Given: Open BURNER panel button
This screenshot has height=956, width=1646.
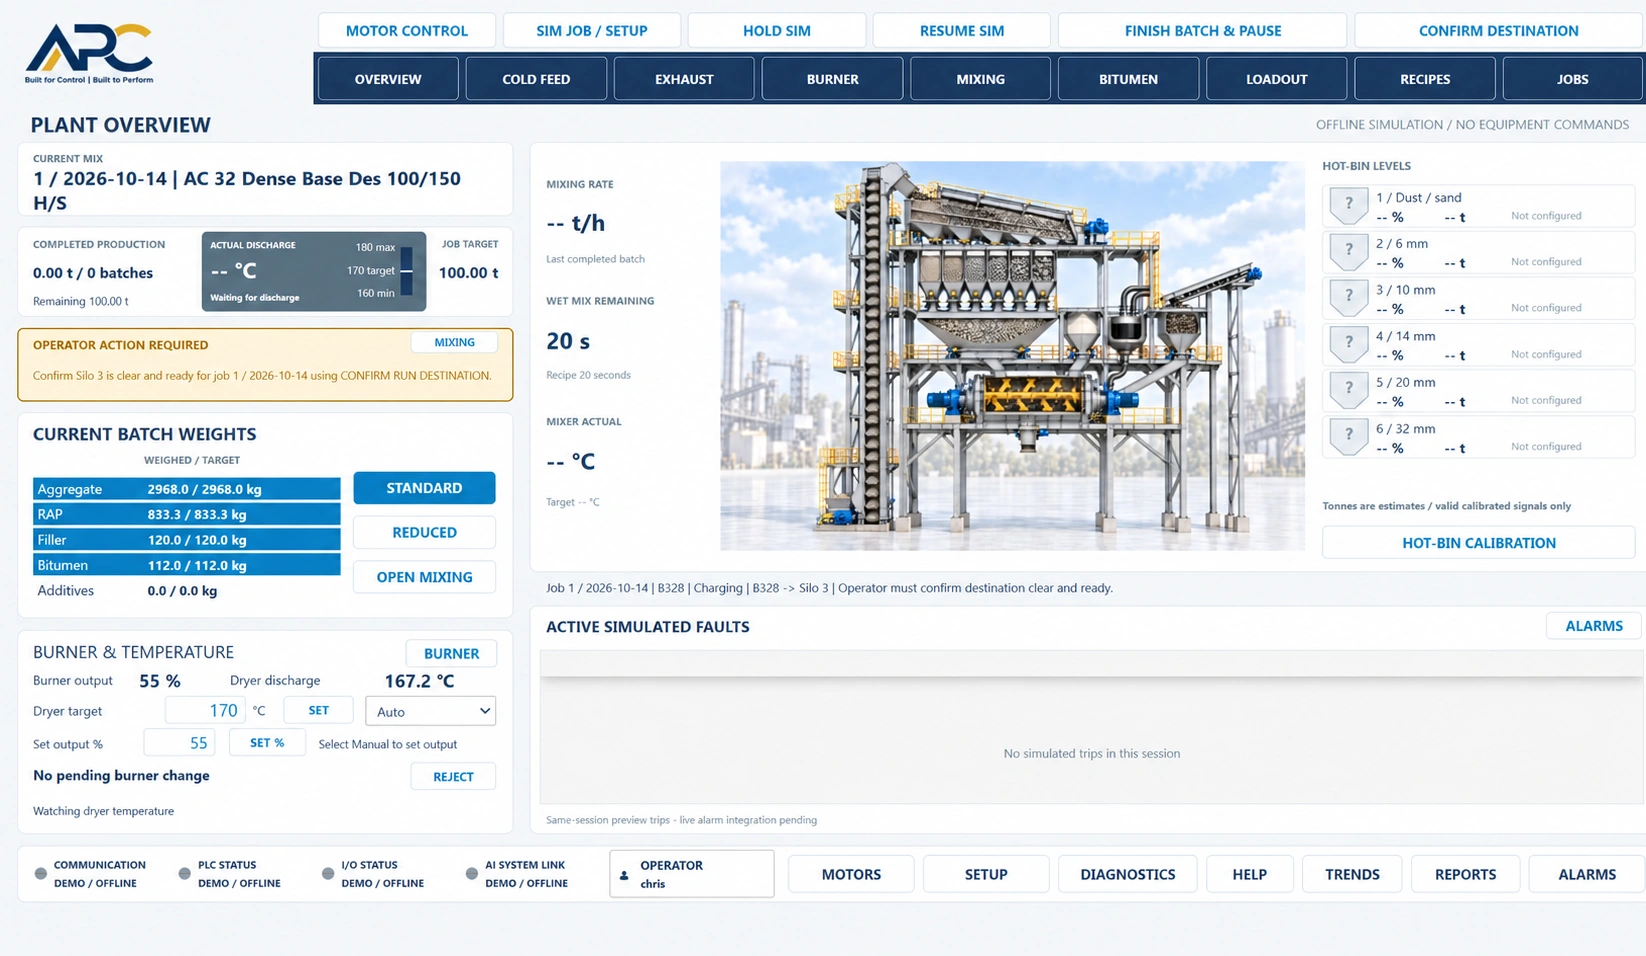Looking at the screenshot, I should point(451,653).
